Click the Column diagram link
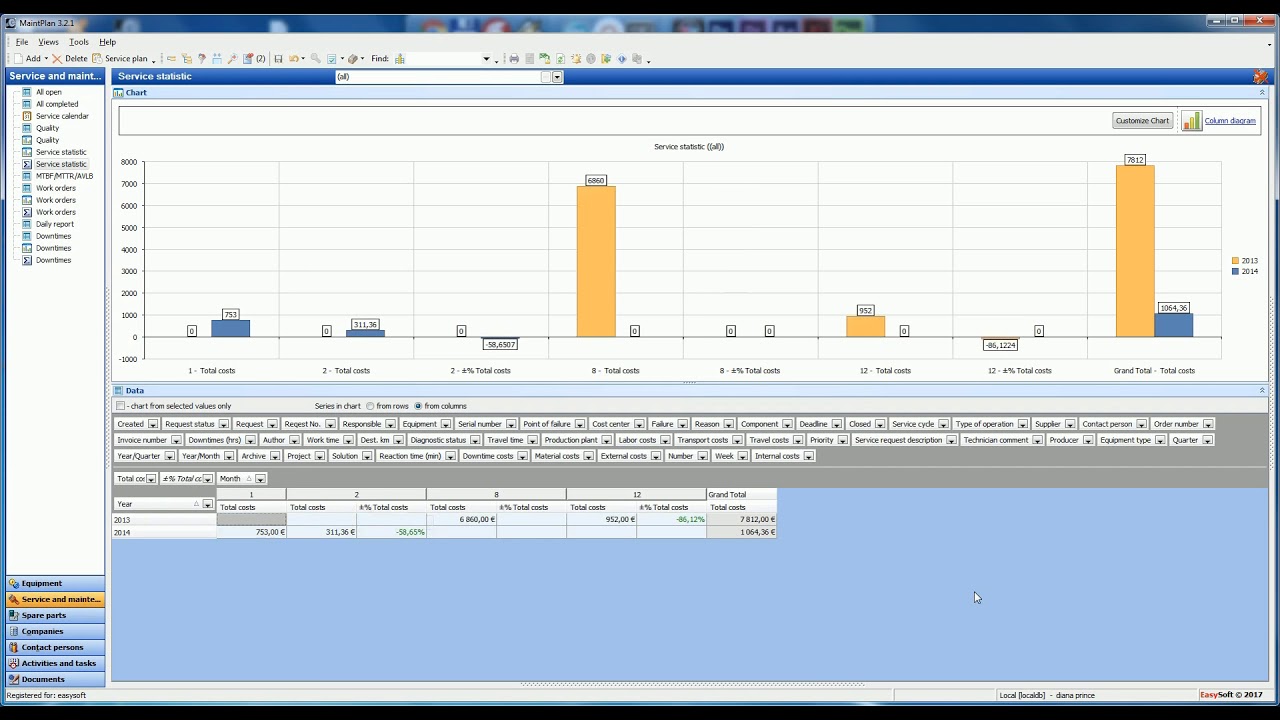The width and height of the screenshot is (1280, 720). tap(1230, 120)
